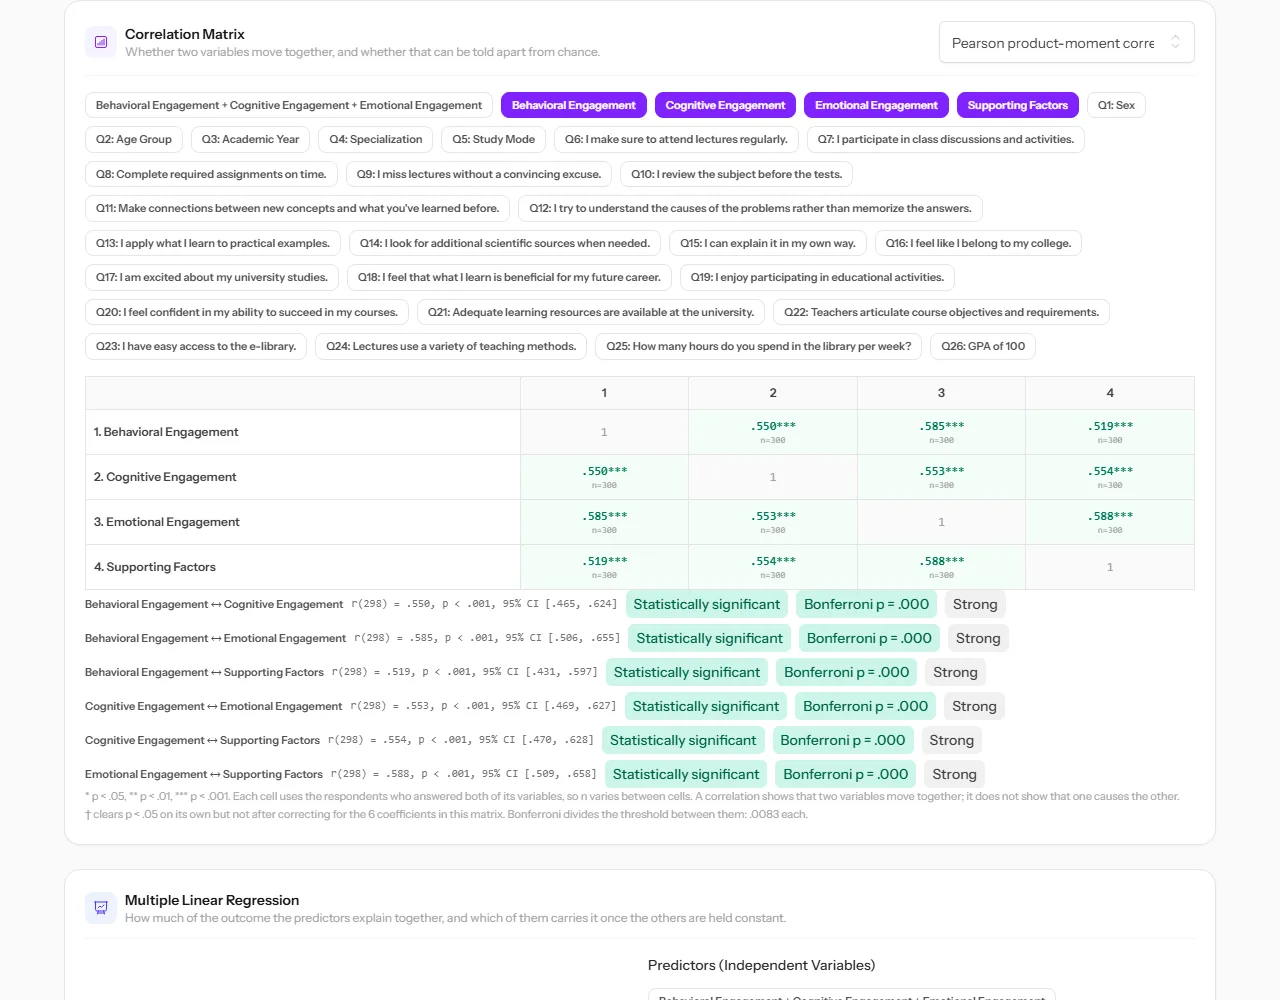Add Q4: Specialization to the matrix
This screenshot has width=1280, height=1000.
click(376, 139)
